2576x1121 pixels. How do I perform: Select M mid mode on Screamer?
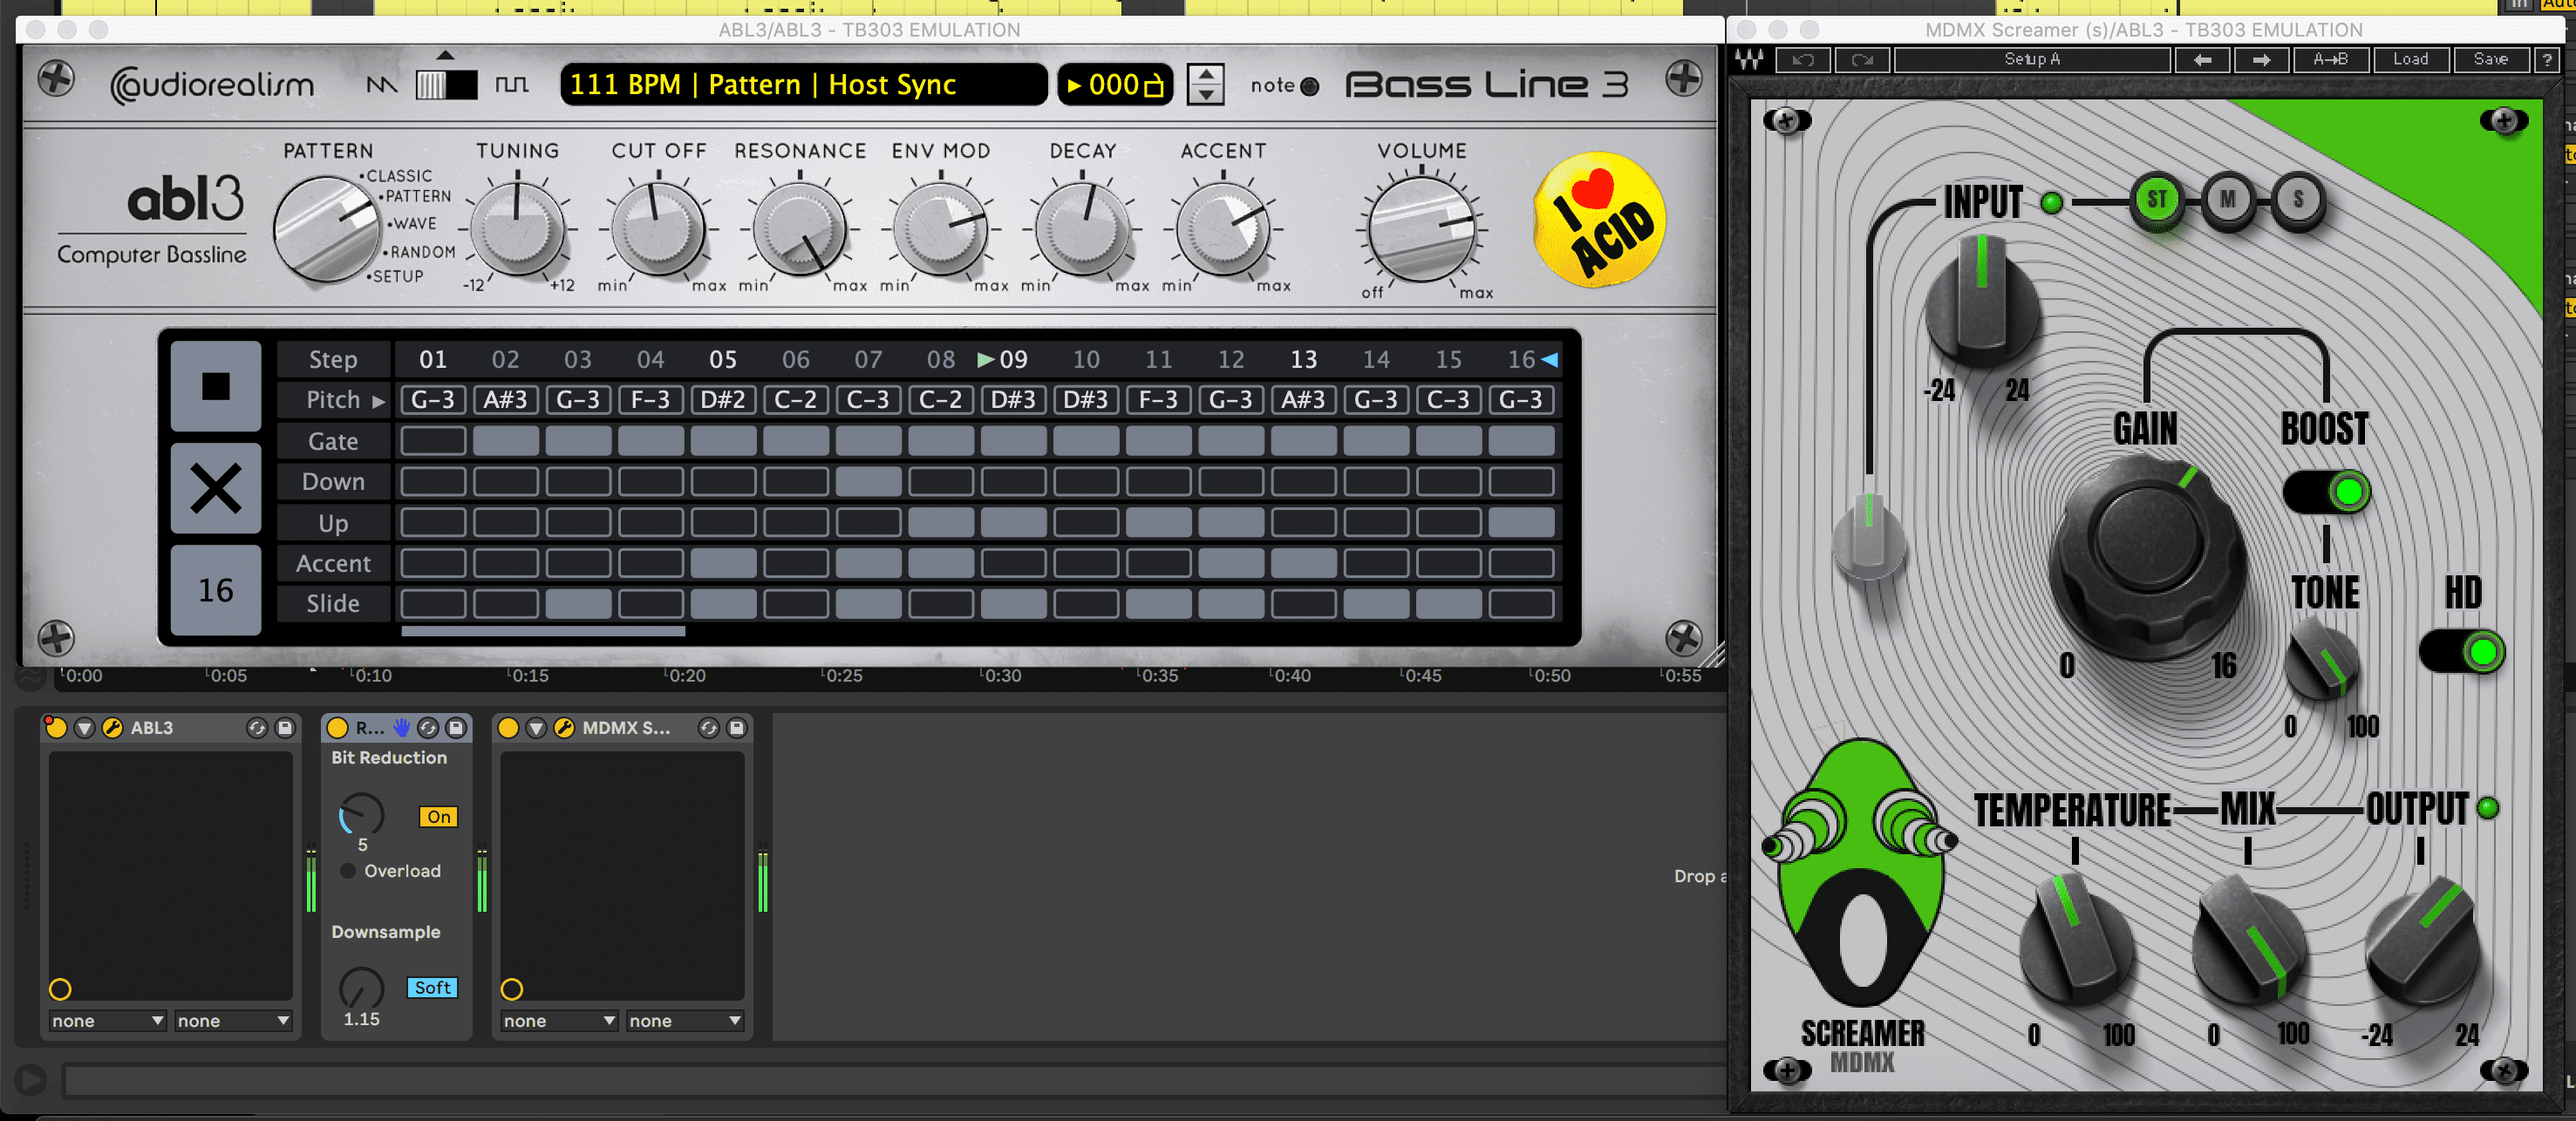click(2228, 200)
